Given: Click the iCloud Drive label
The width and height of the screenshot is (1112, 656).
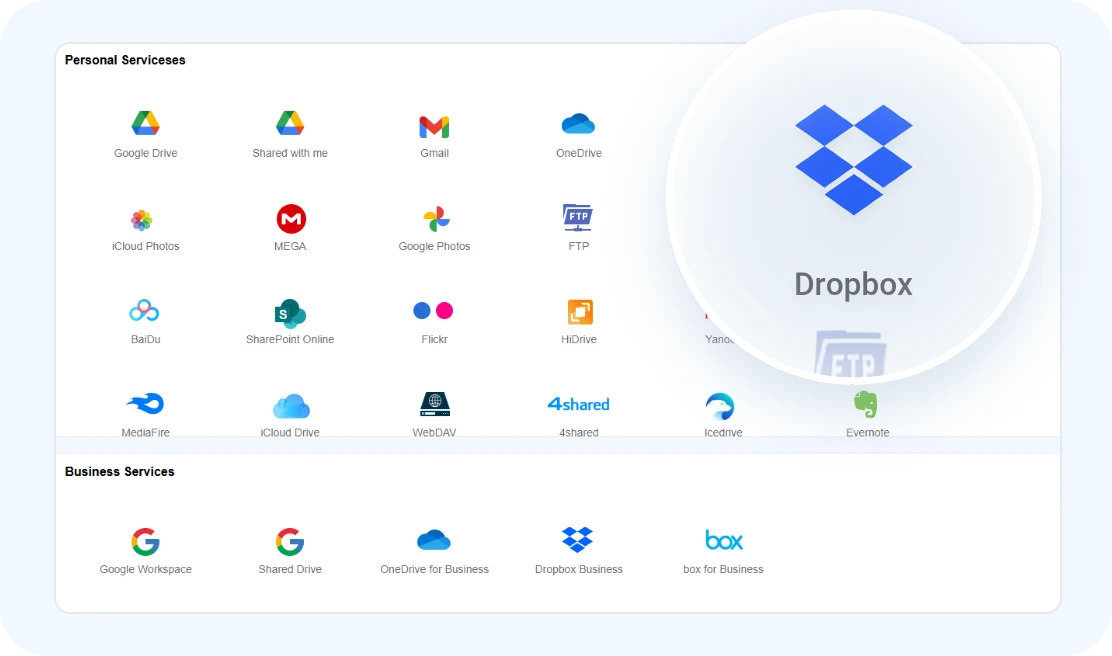Looking at the screenshot, I should (290, 433).
